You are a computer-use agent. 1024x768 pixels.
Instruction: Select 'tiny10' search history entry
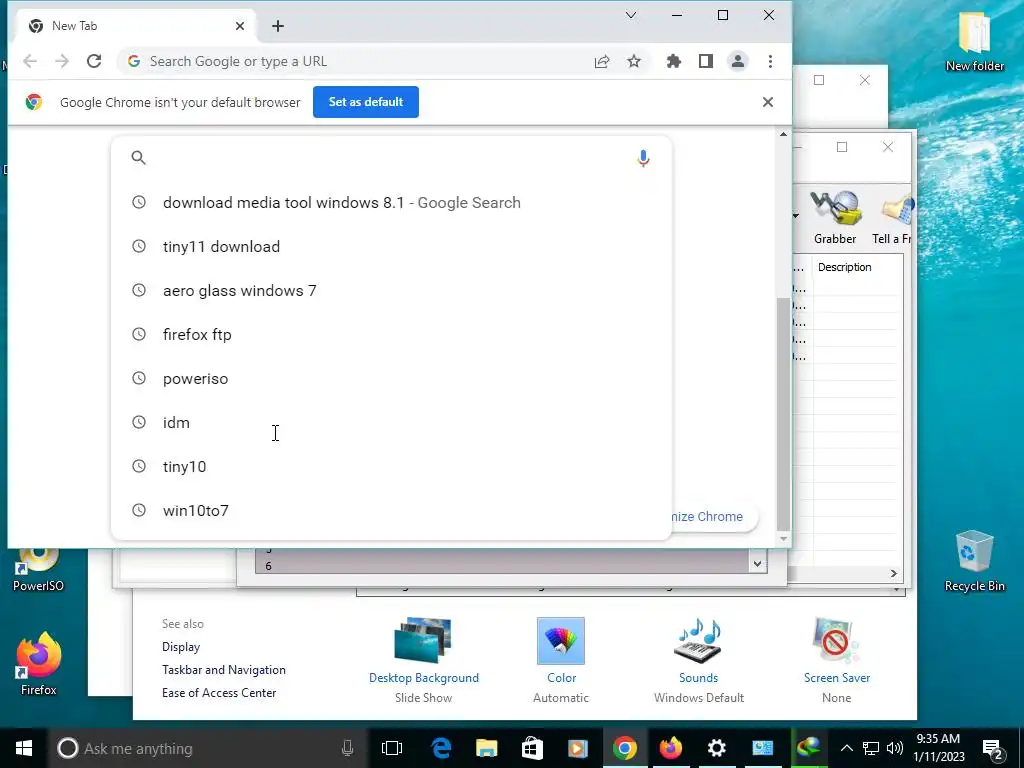(x=391, y=466)
